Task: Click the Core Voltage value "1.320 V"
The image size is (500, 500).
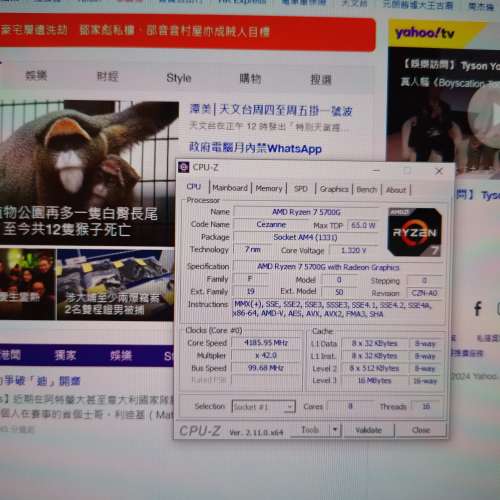Action: click(x=353, y=250)
